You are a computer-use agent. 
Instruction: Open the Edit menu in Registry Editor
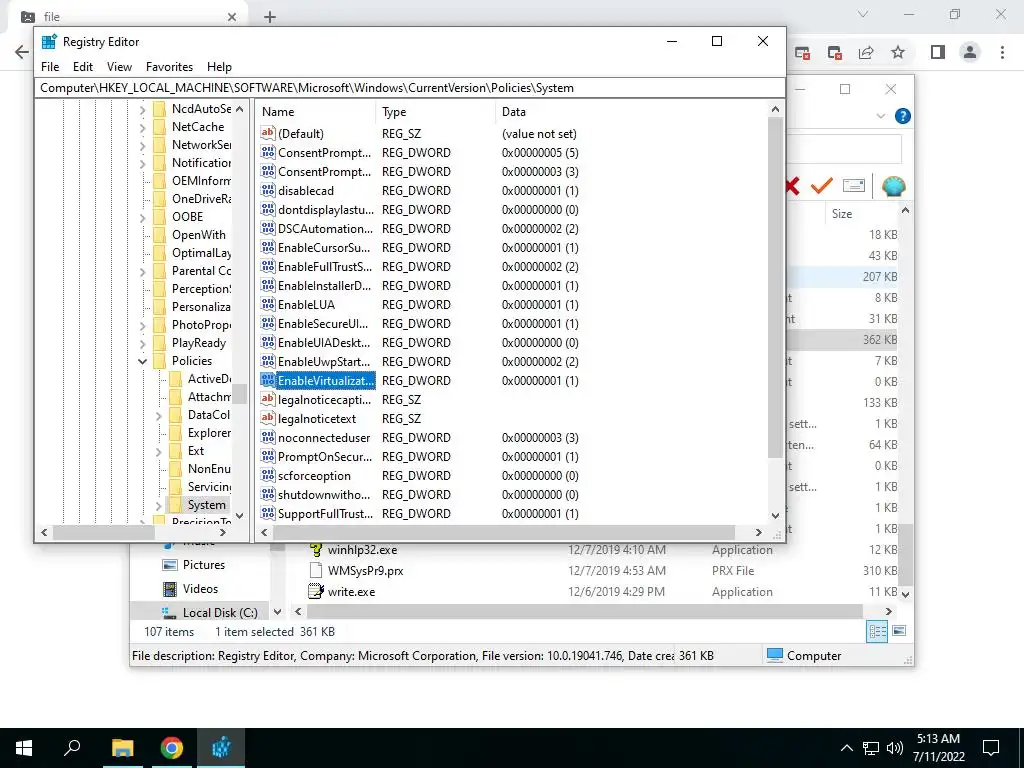point(82,67)
